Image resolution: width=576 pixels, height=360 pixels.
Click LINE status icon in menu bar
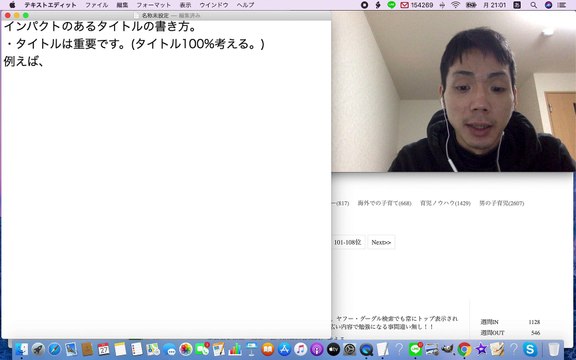pos(391,5)
